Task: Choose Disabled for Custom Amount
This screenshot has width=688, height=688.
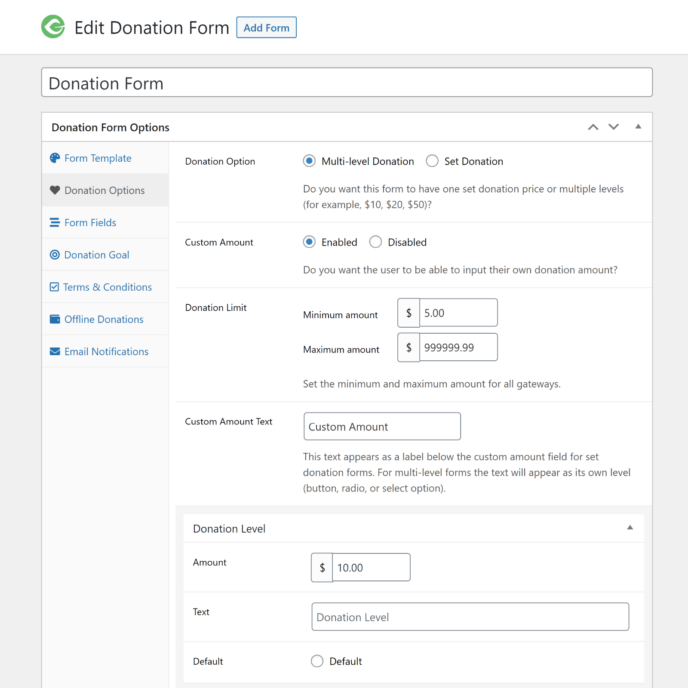Action: point(376,242)
